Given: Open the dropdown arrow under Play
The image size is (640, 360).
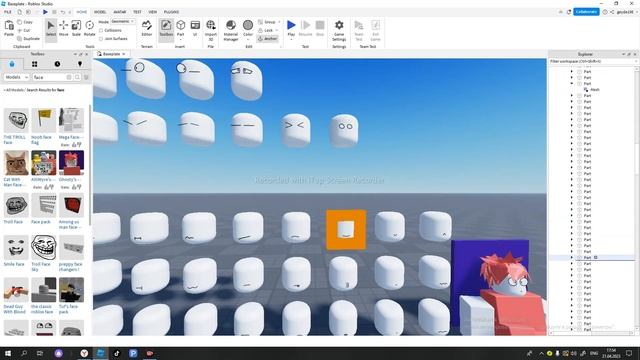Looking at the screenshot, I should pos(291,40).
